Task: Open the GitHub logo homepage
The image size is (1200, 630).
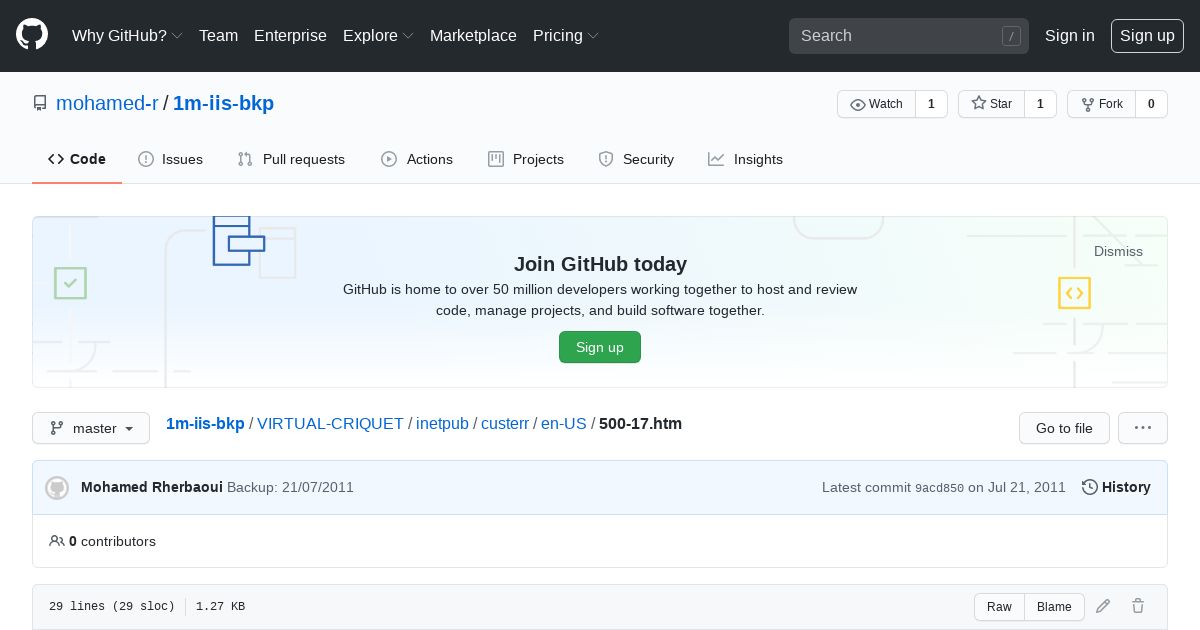Action: click(32, 35)
